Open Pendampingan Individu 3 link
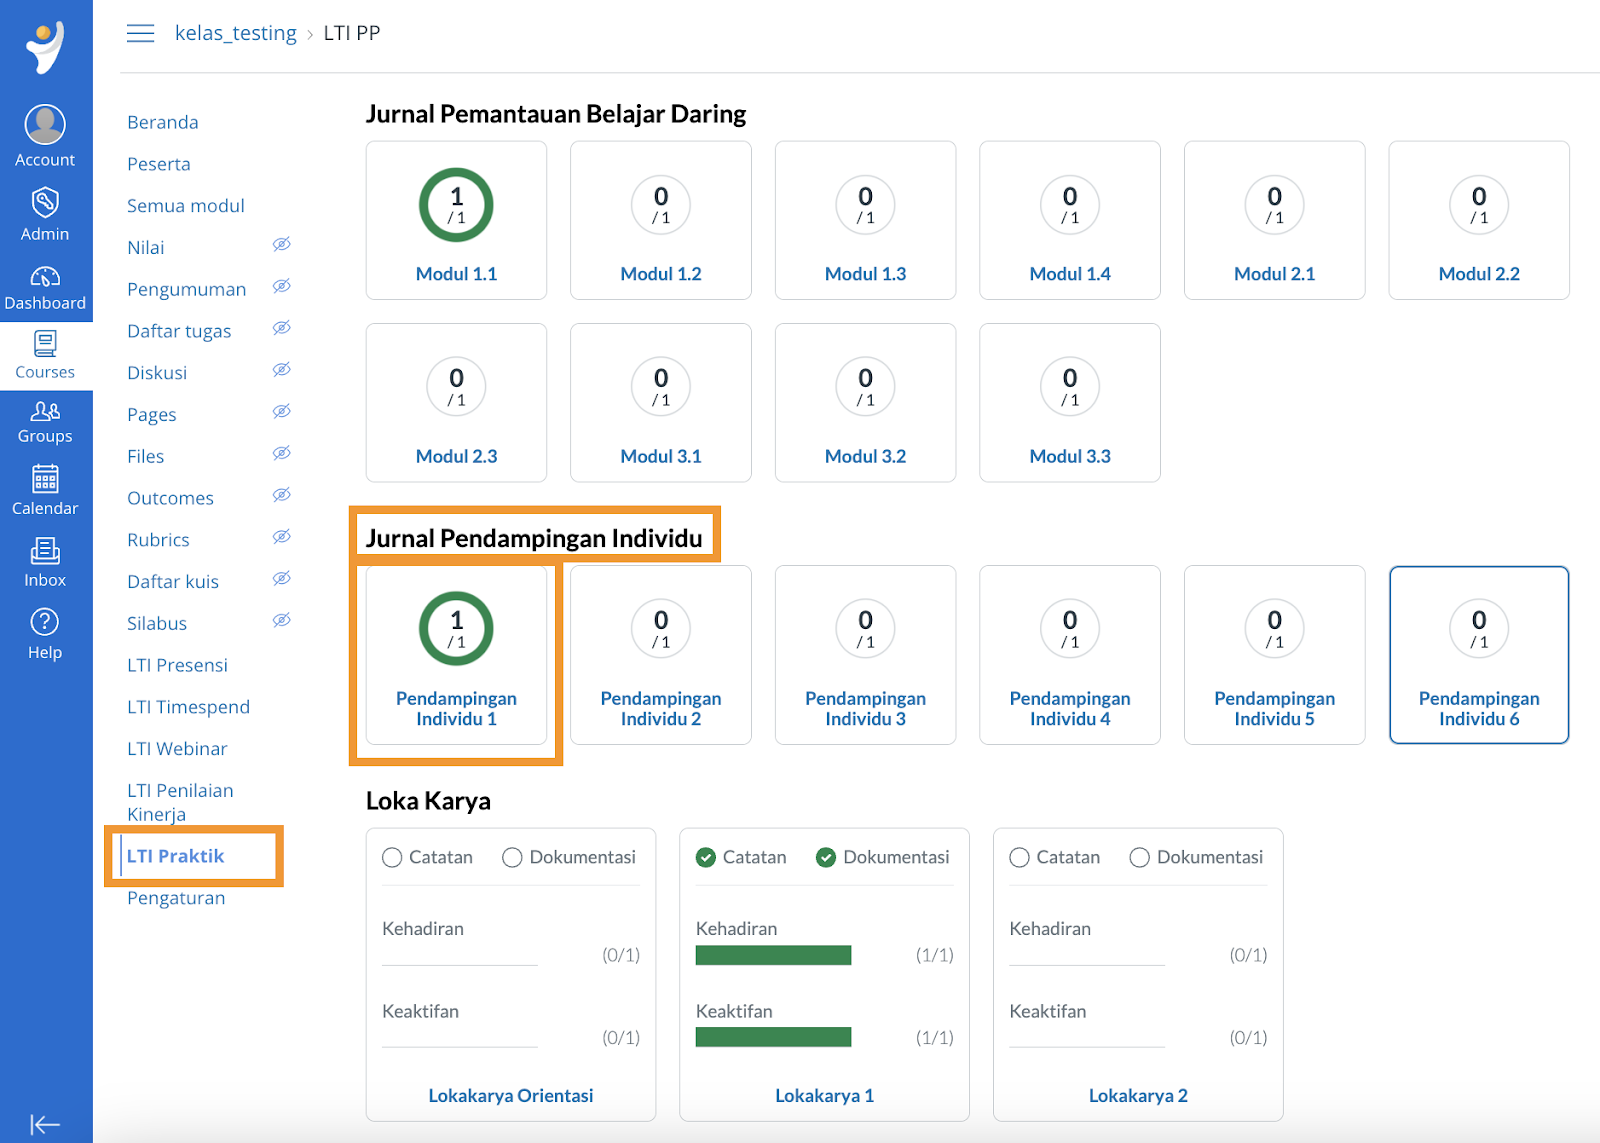This screenshot has height=1143, width=1600. point(866,708)
